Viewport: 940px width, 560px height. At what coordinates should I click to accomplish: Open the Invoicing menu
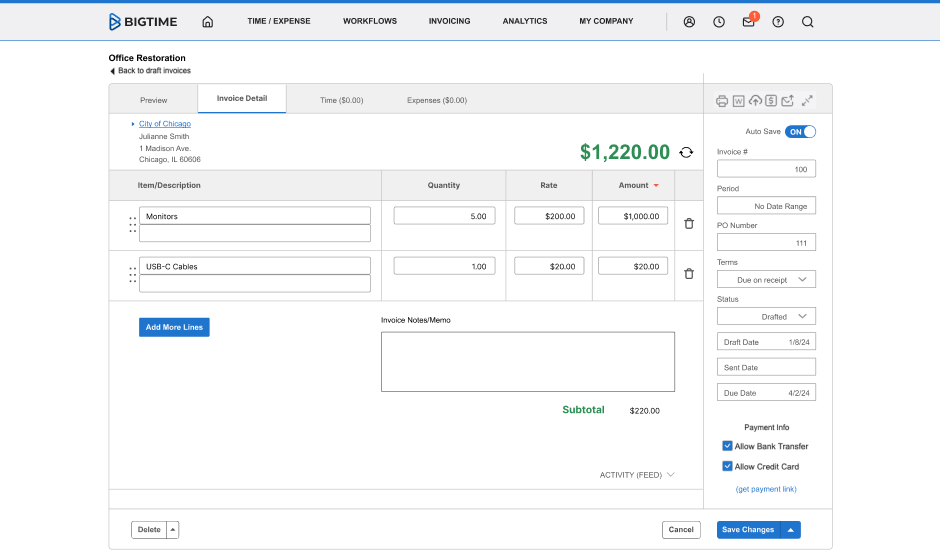coord(450,21)
